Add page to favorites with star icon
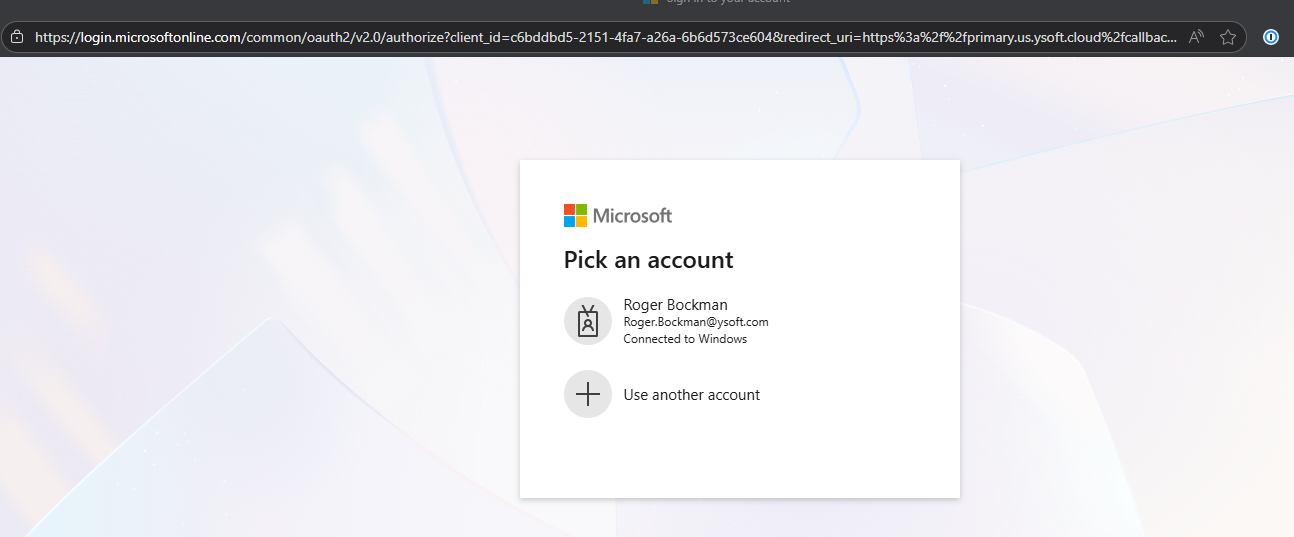Image resolution: width=1294 pixels, height=537 pixels. [1228, 37]
